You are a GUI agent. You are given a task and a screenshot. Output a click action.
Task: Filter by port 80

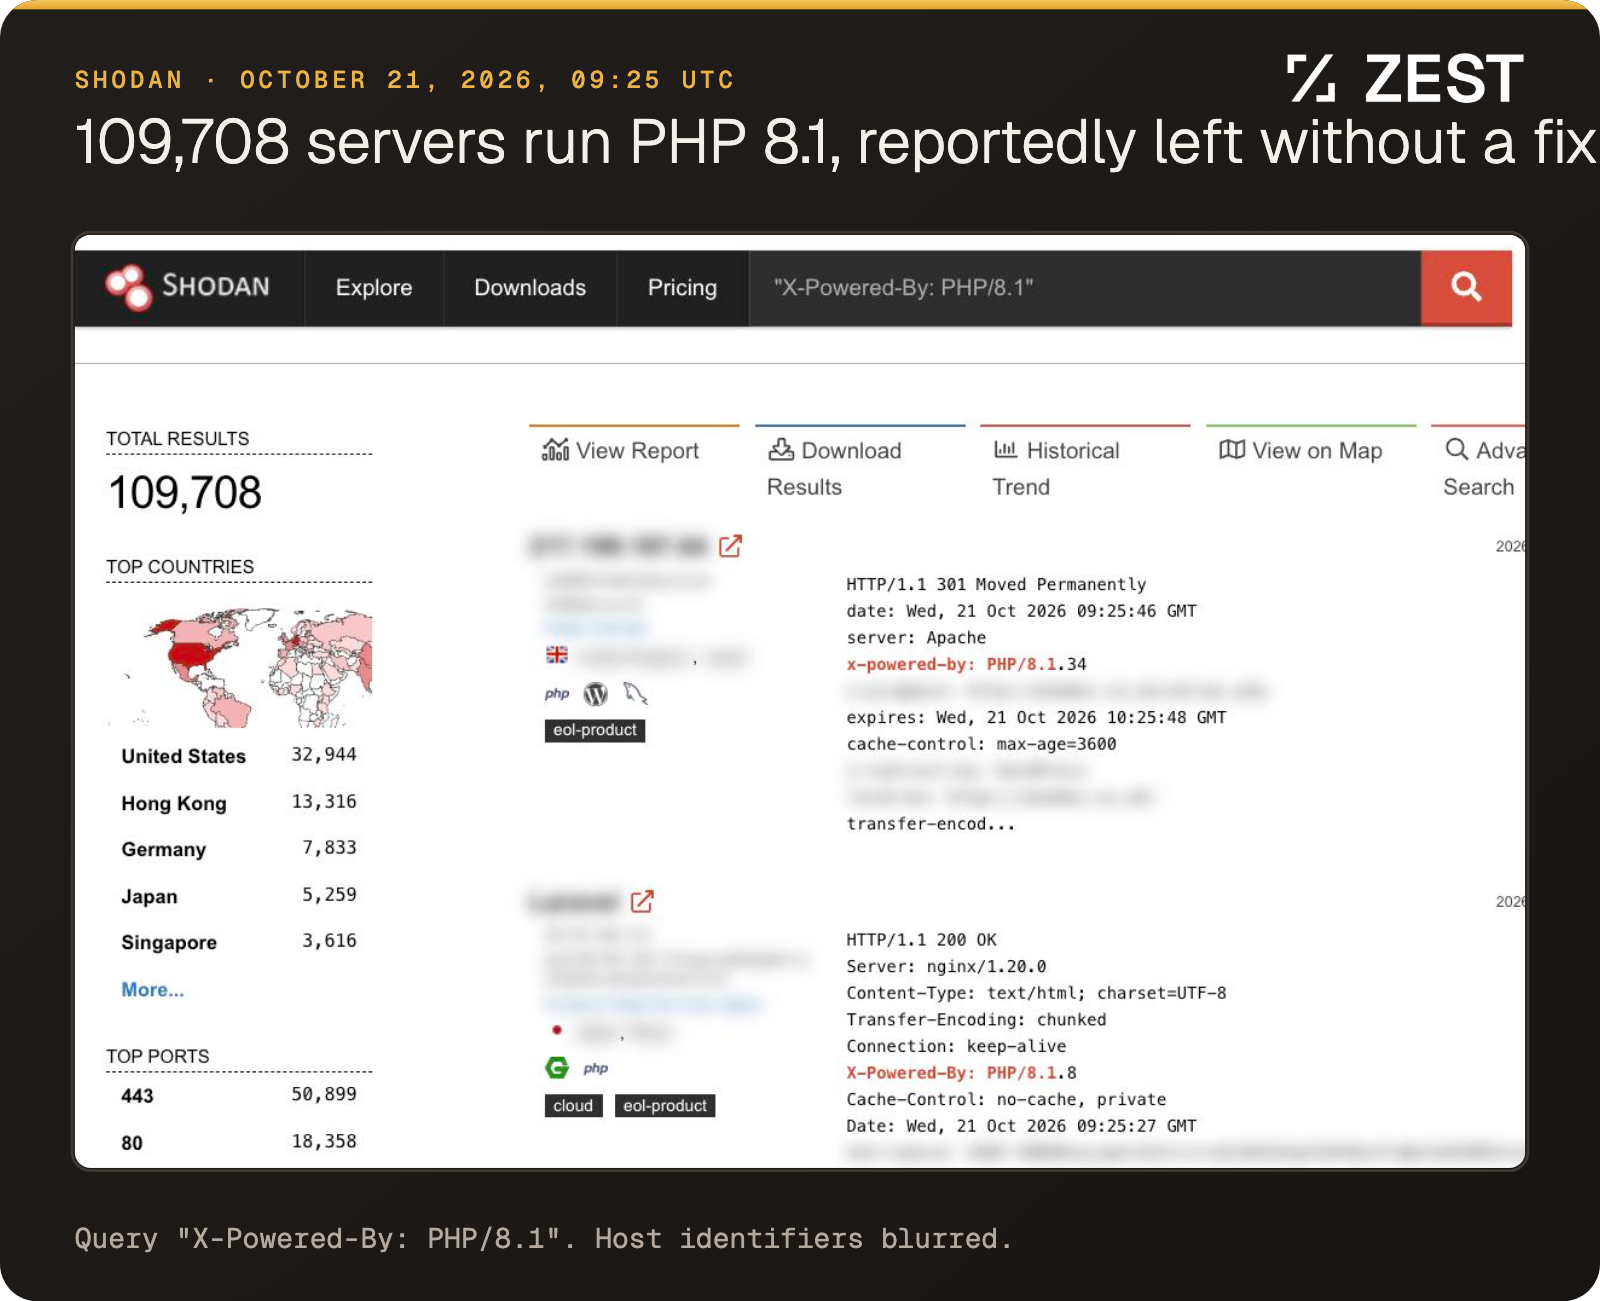coord(132,1142)
